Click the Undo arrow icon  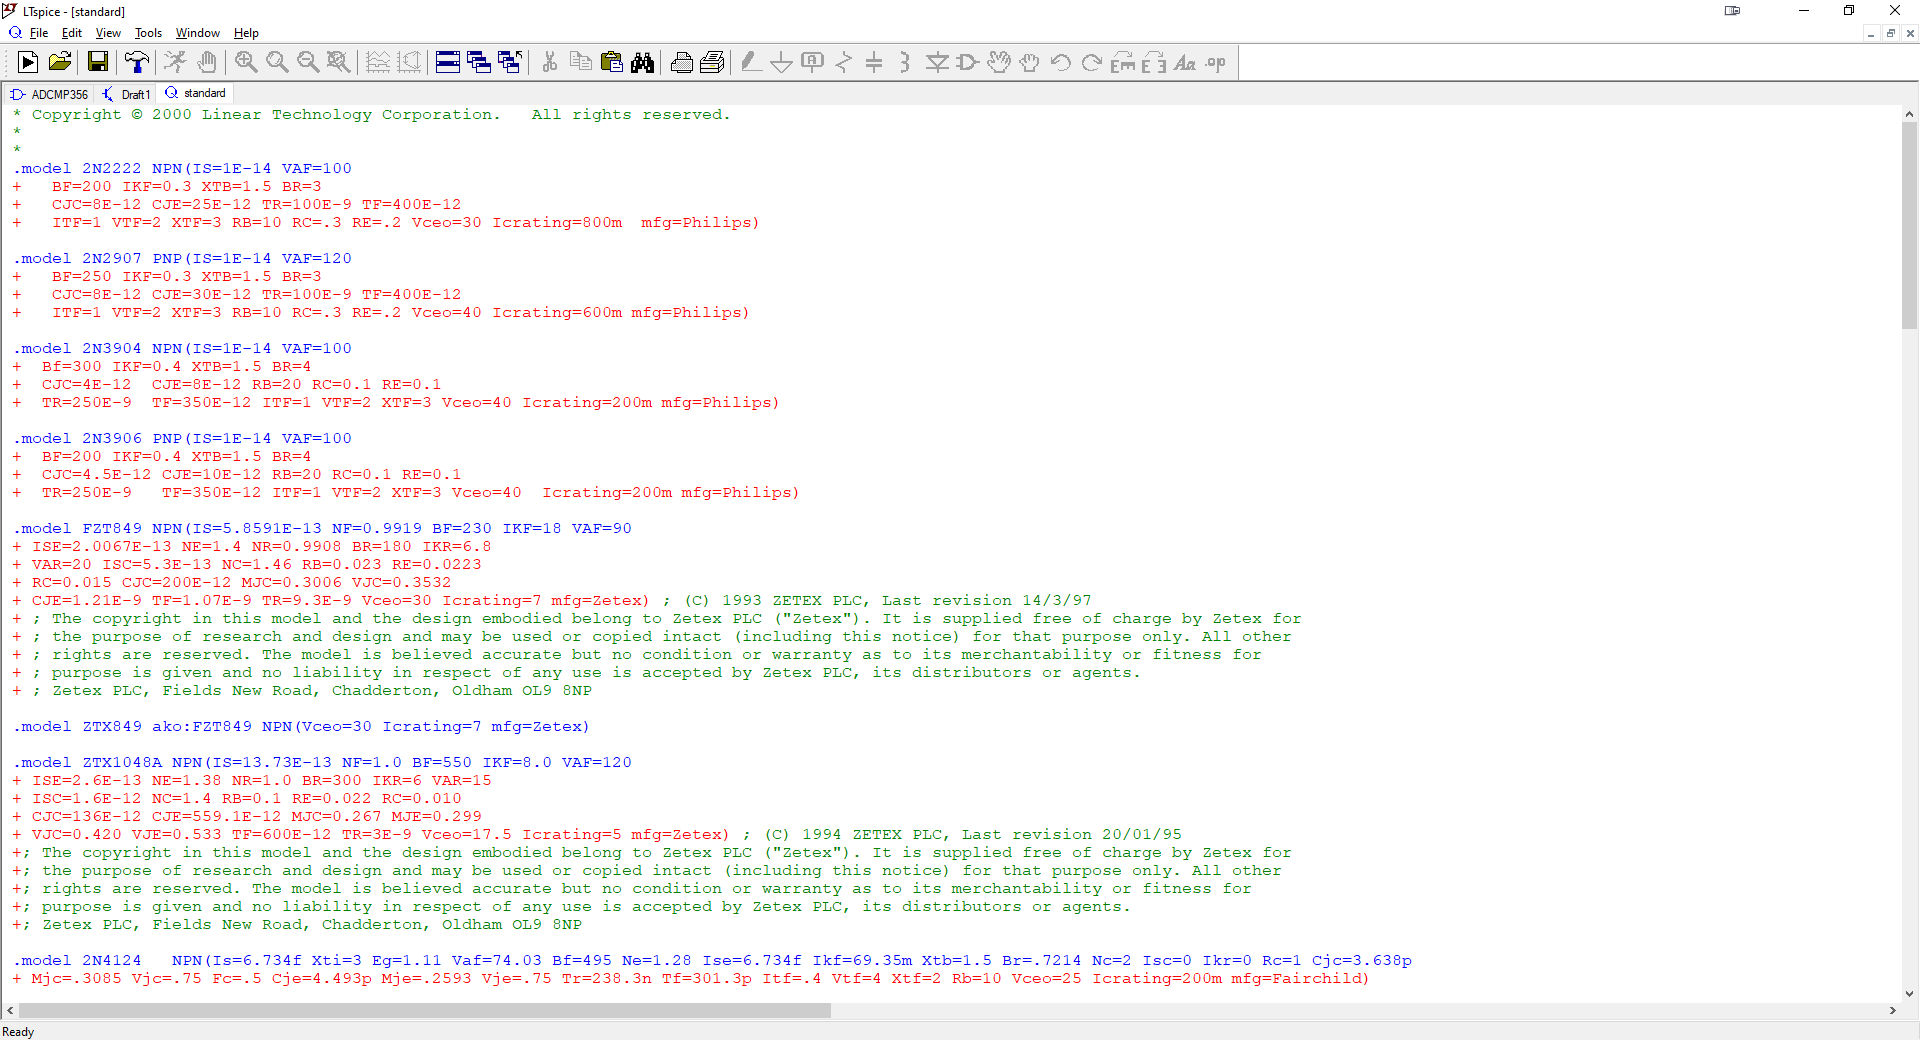[x=1061, y=62]
